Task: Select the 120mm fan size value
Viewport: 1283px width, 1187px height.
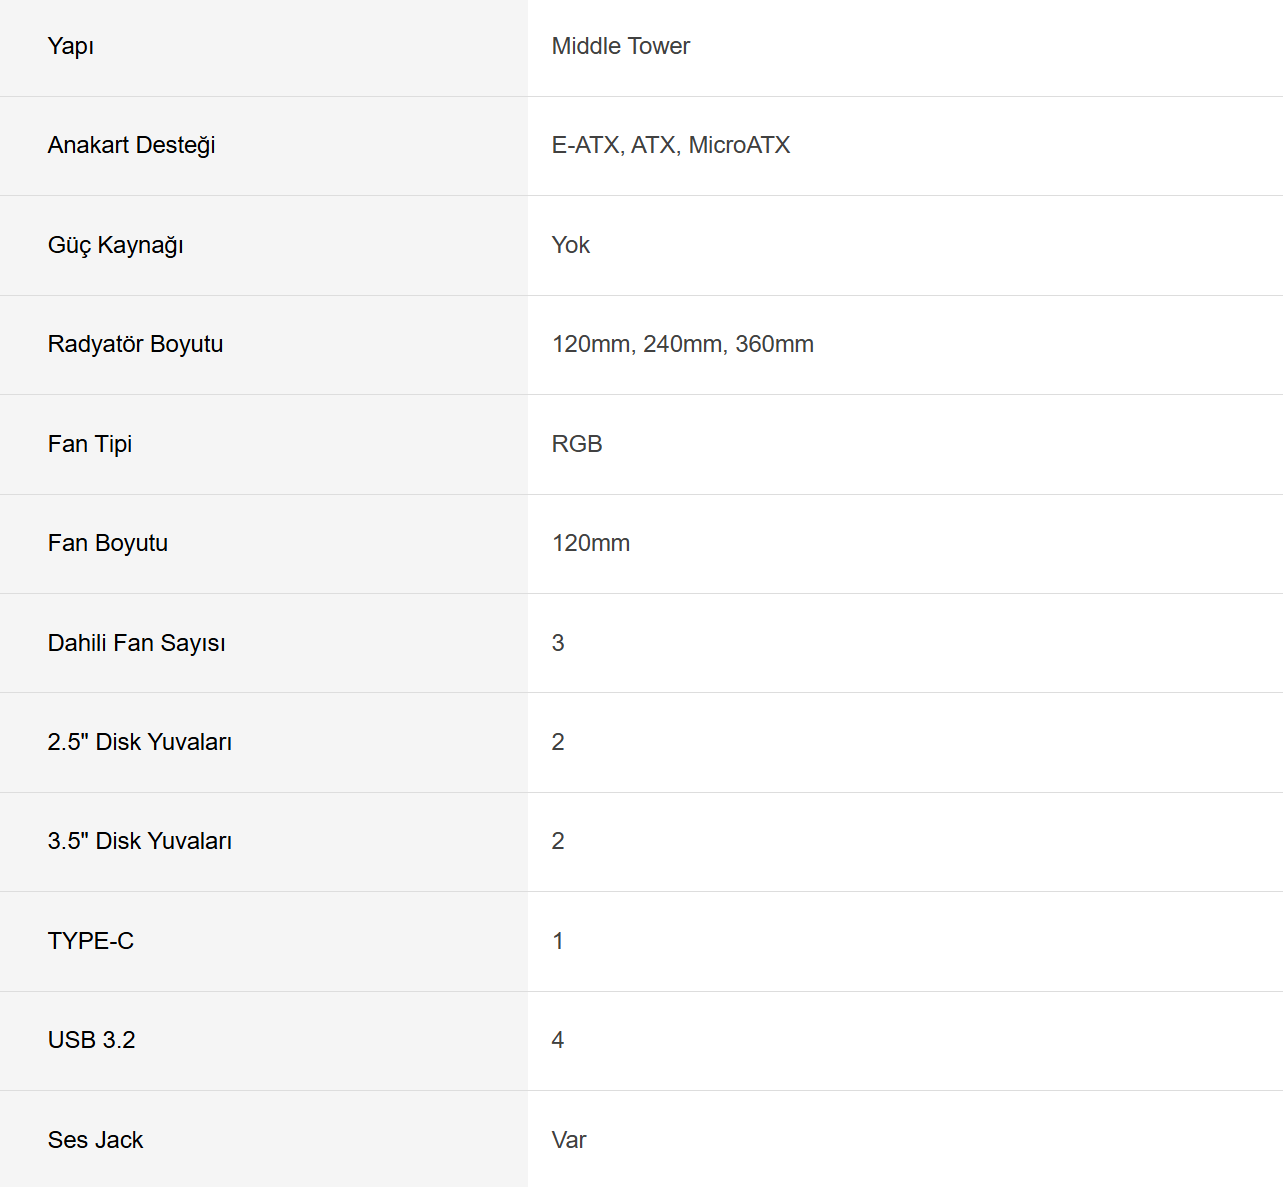Action: 591,543
